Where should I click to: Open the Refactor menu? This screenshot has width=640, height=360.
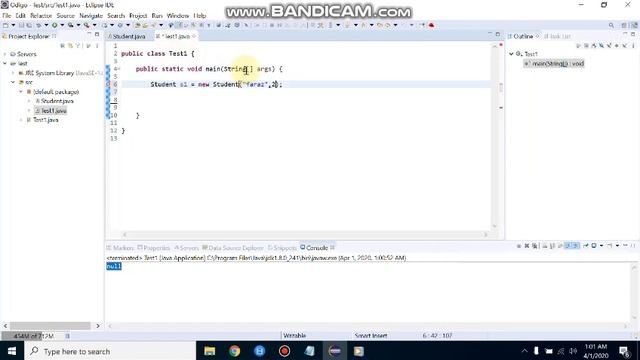41,16
